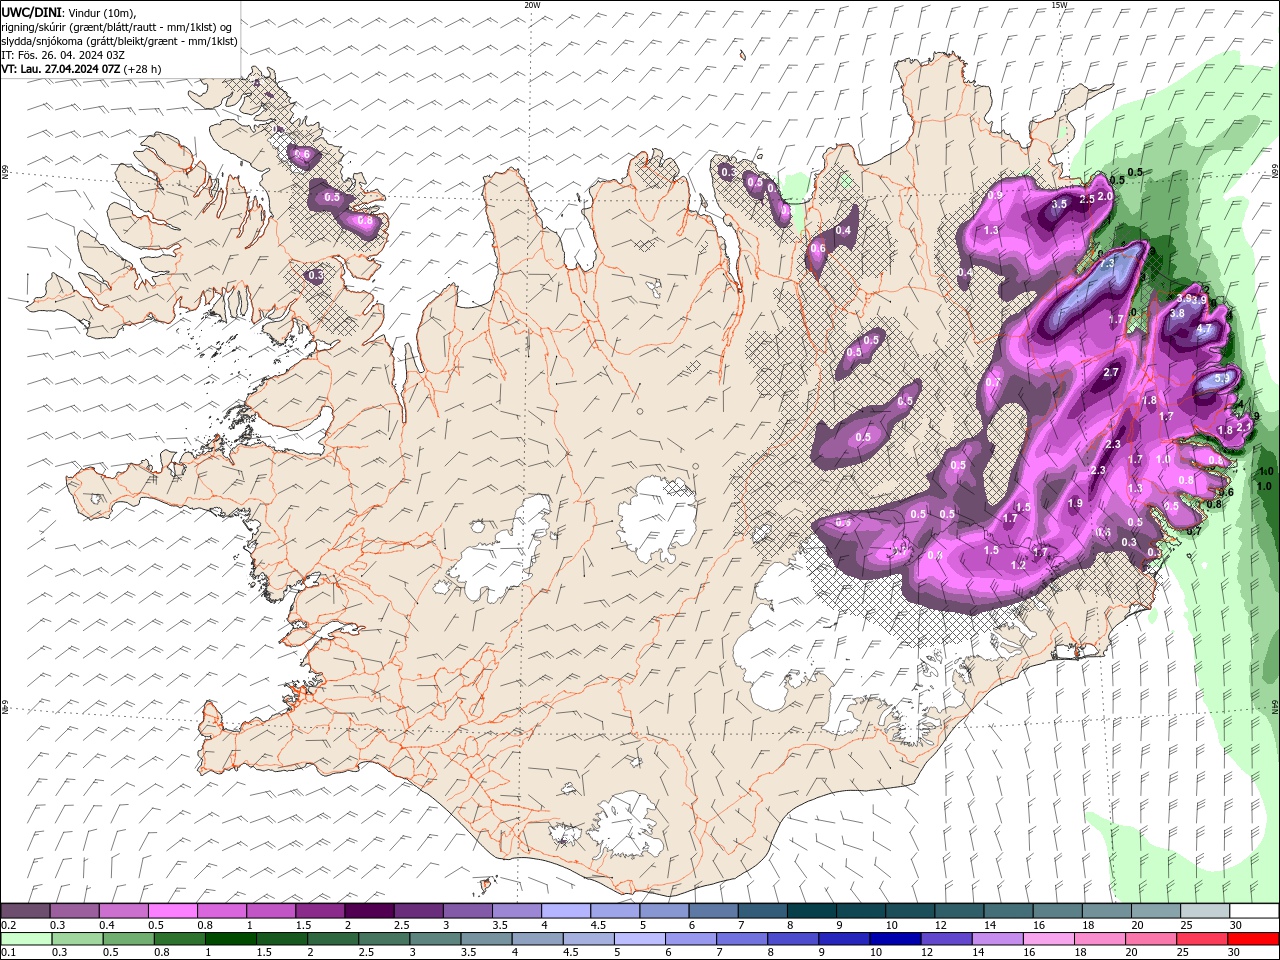Viewport: 1280px width, 960px height.
Task: Click the 0.6 snowfall value in north-central Iceland
Action: pyautogui.click(x=818, y=248)
